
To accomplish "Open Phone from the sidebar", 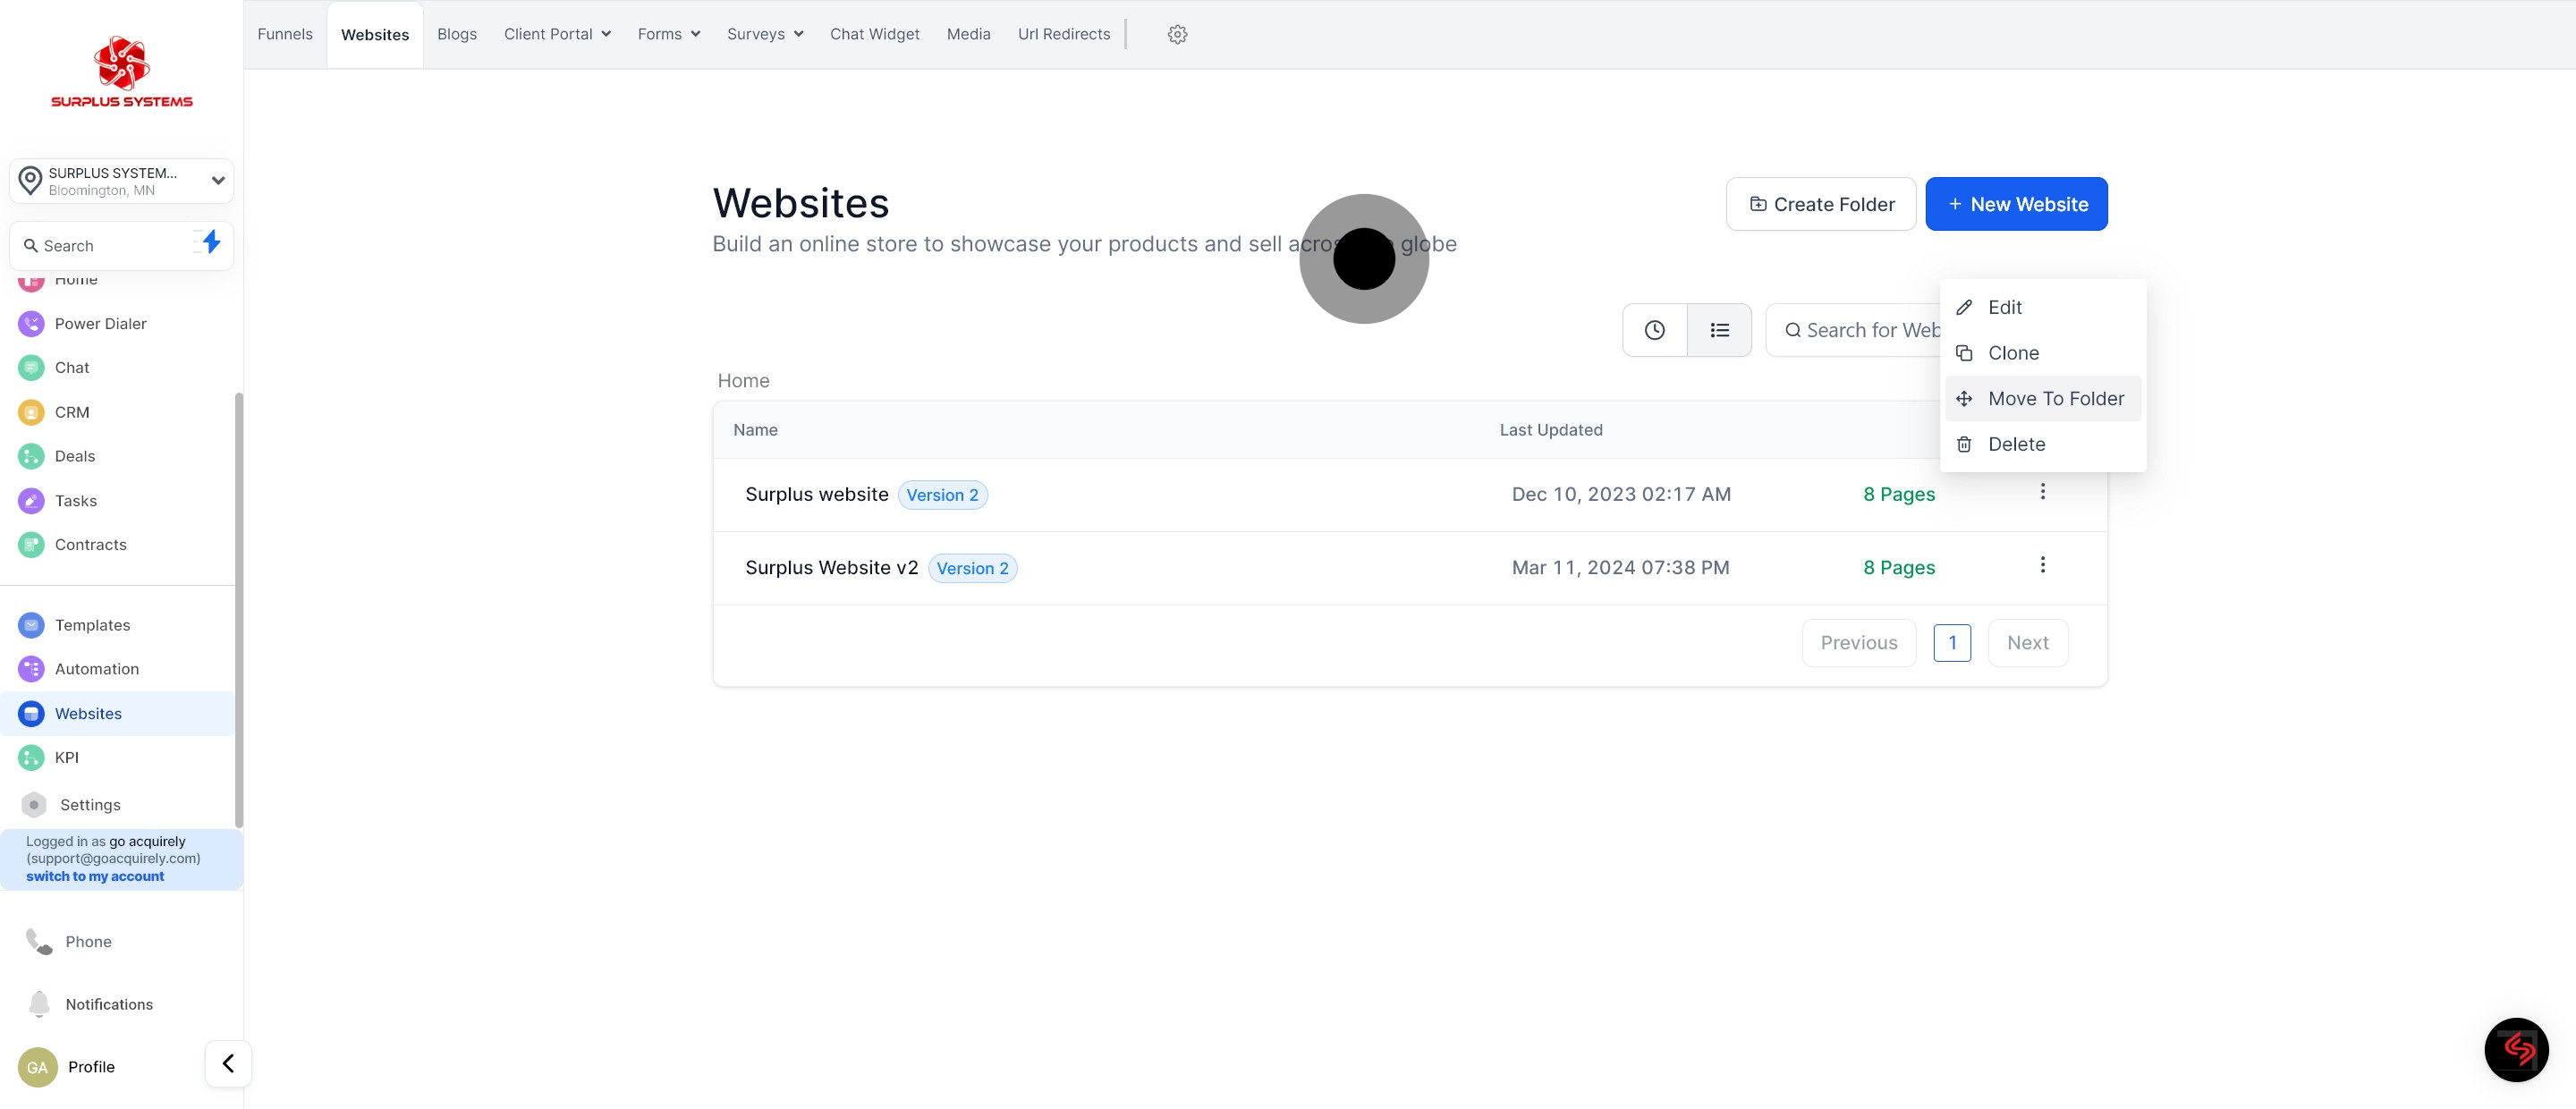I will [88, 942].
